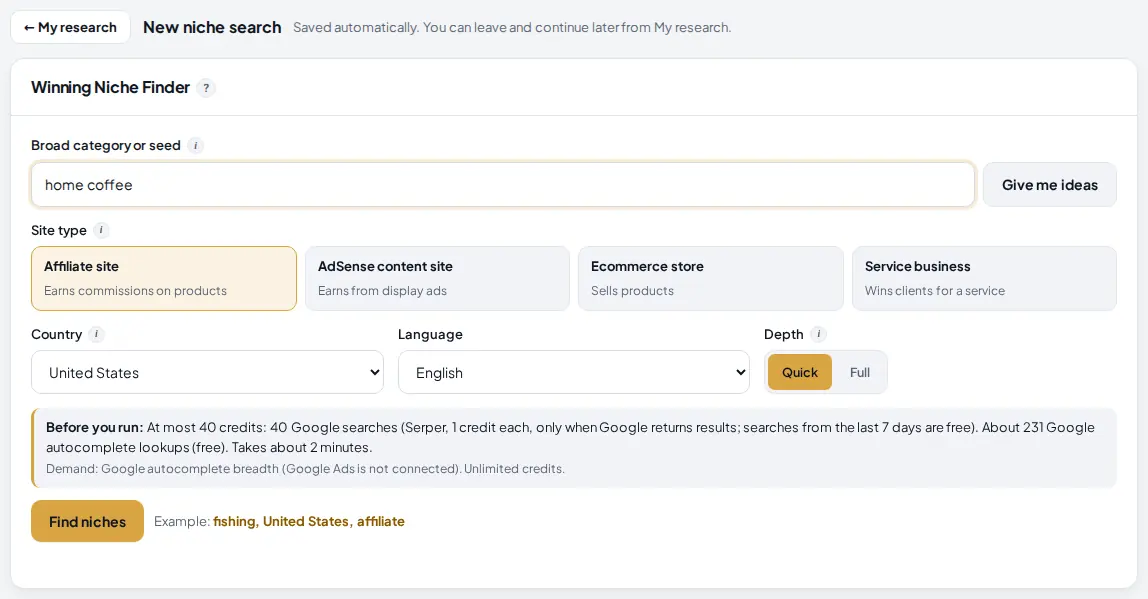The width and height of the screenshot is (1148, 599).
Task: Set depth to Full
Action: click(x=860, y=372)
